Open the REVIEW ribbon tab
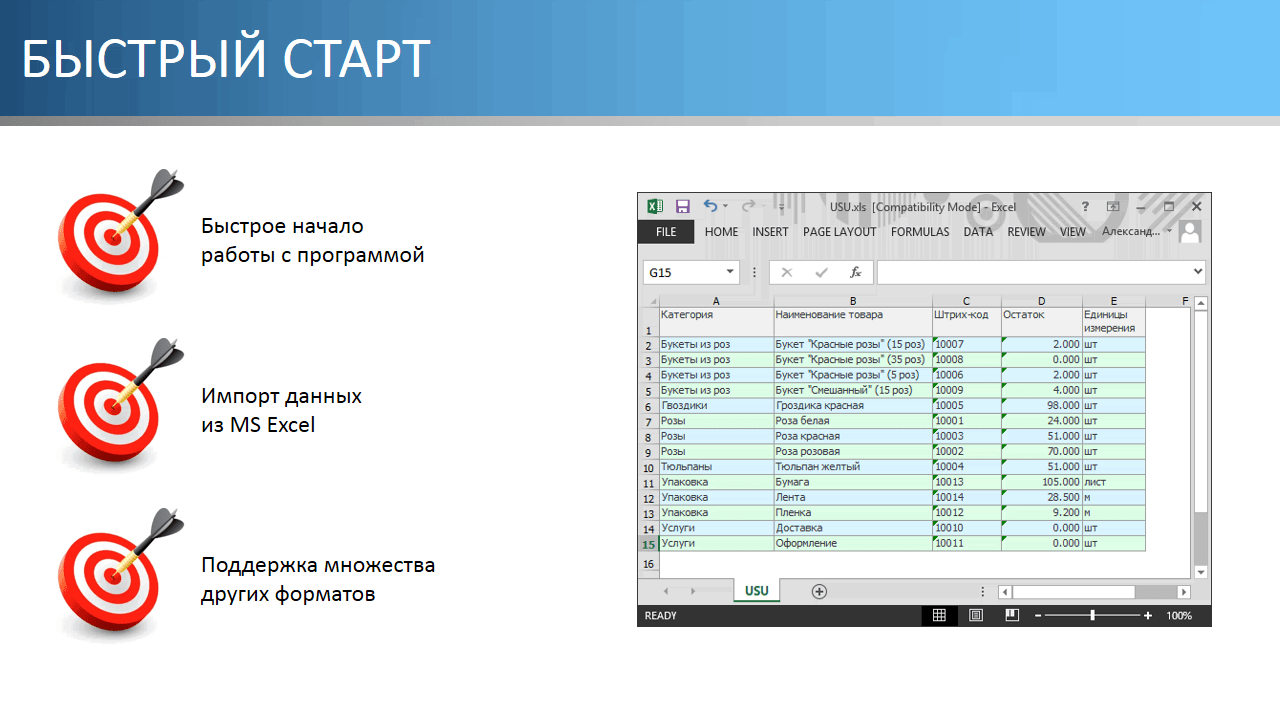The width and height of the screenshot is (1280, 720). pyautogui.click(x=1026, y=232)
